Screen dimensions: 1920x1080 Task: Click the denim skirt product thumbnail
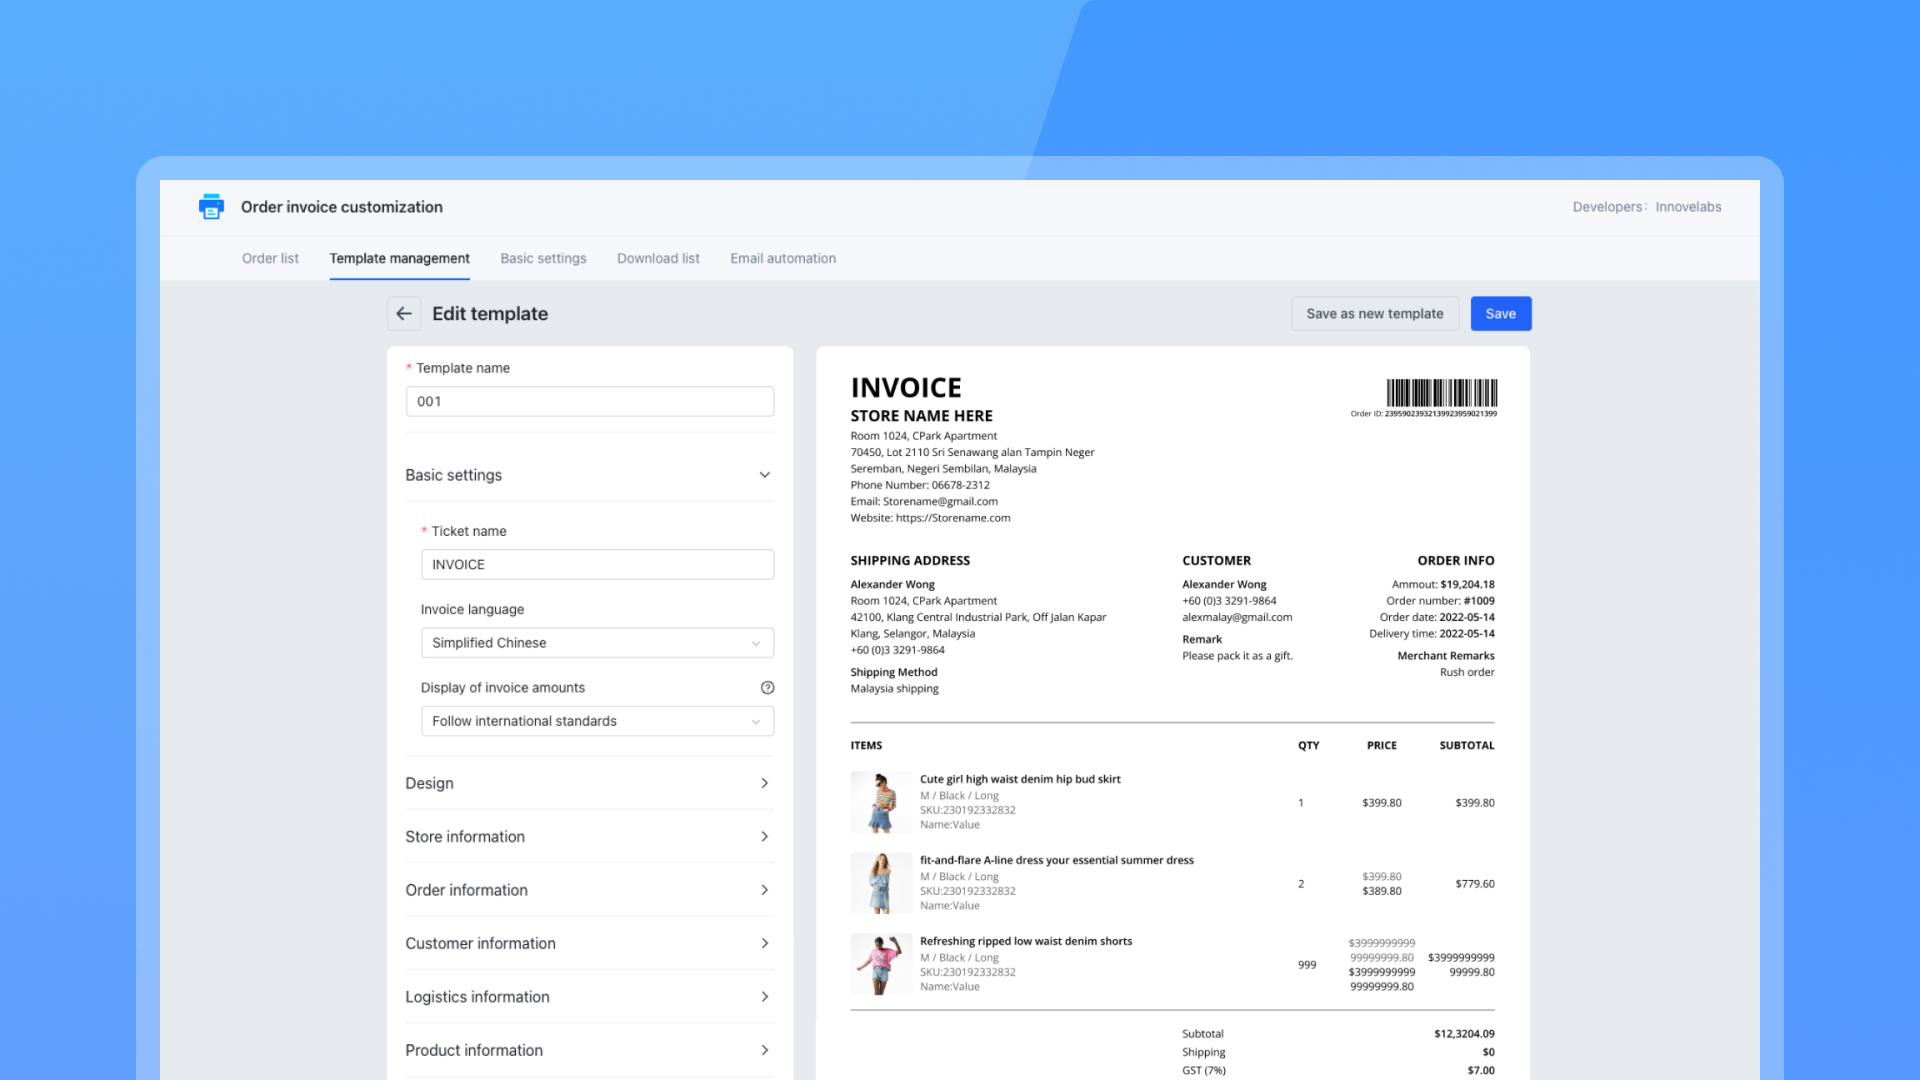click(880, 802)
